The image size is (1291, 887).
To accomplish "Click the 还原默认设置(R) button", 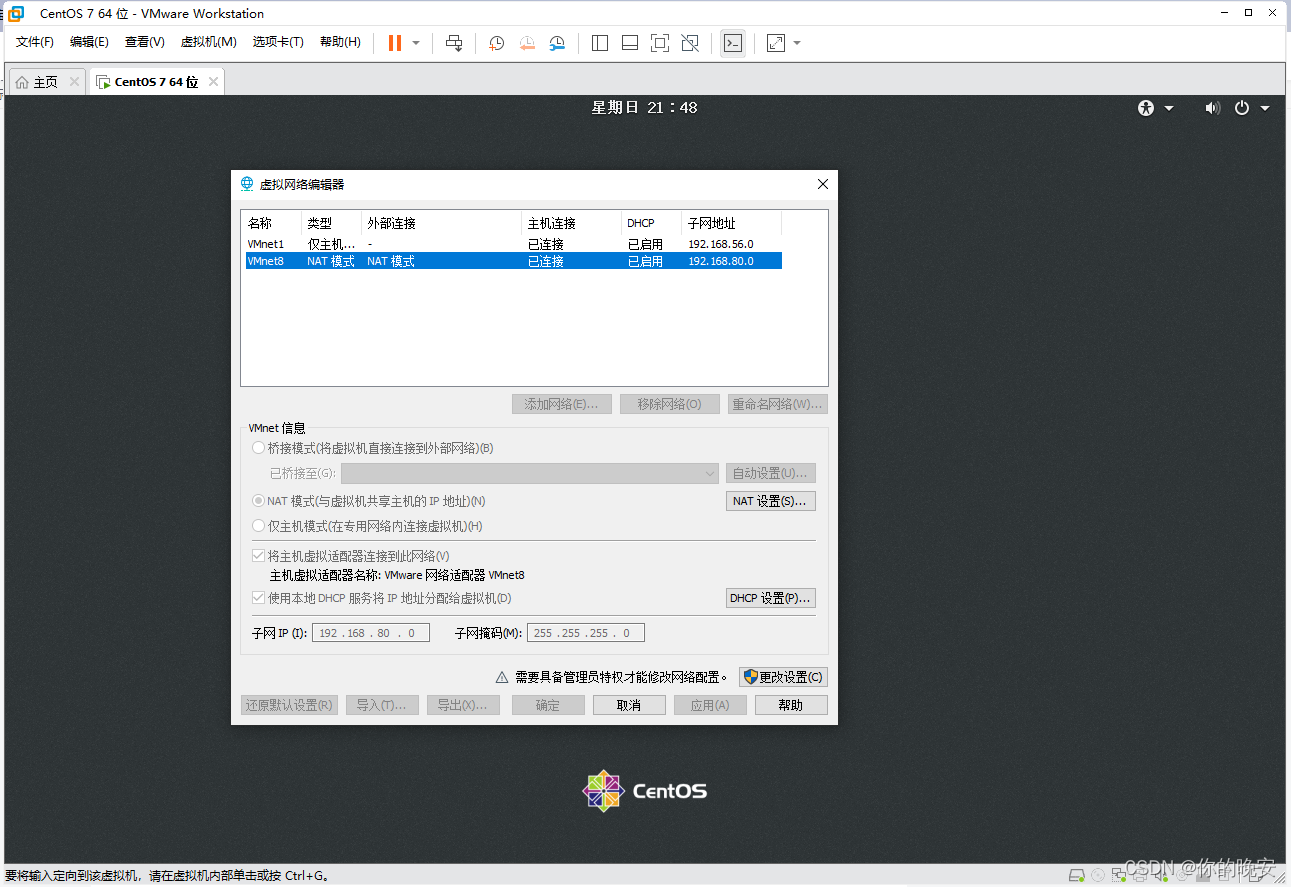I will (289, 705).
